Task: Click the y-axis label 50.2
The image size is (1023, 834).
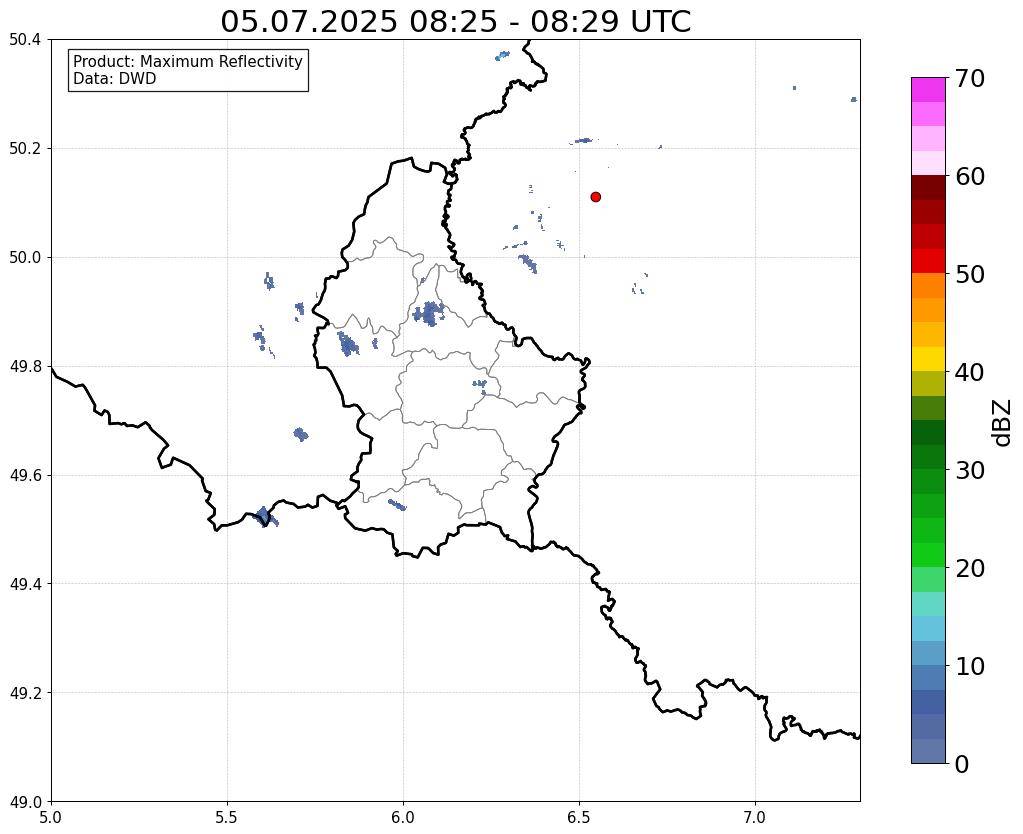Action: [x=25, y=149]
